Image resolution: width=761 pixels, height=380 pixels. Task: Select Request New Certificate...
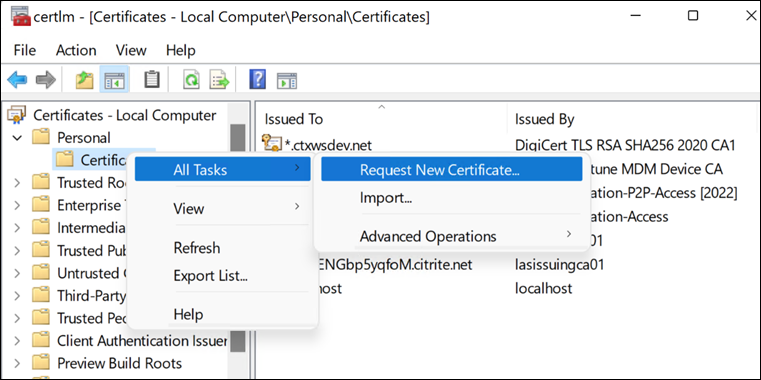coord(451,169)
